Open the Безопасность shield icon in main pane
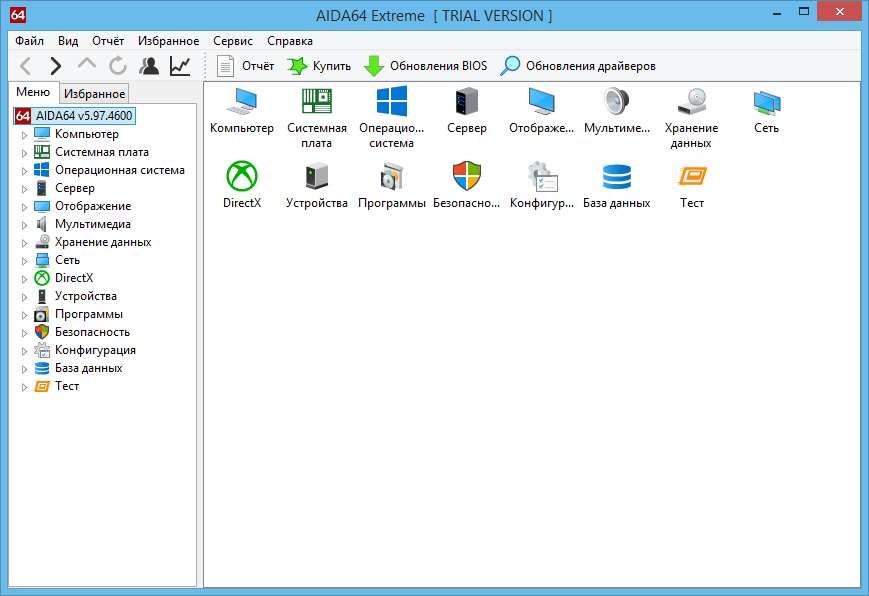 click(467, 176)
